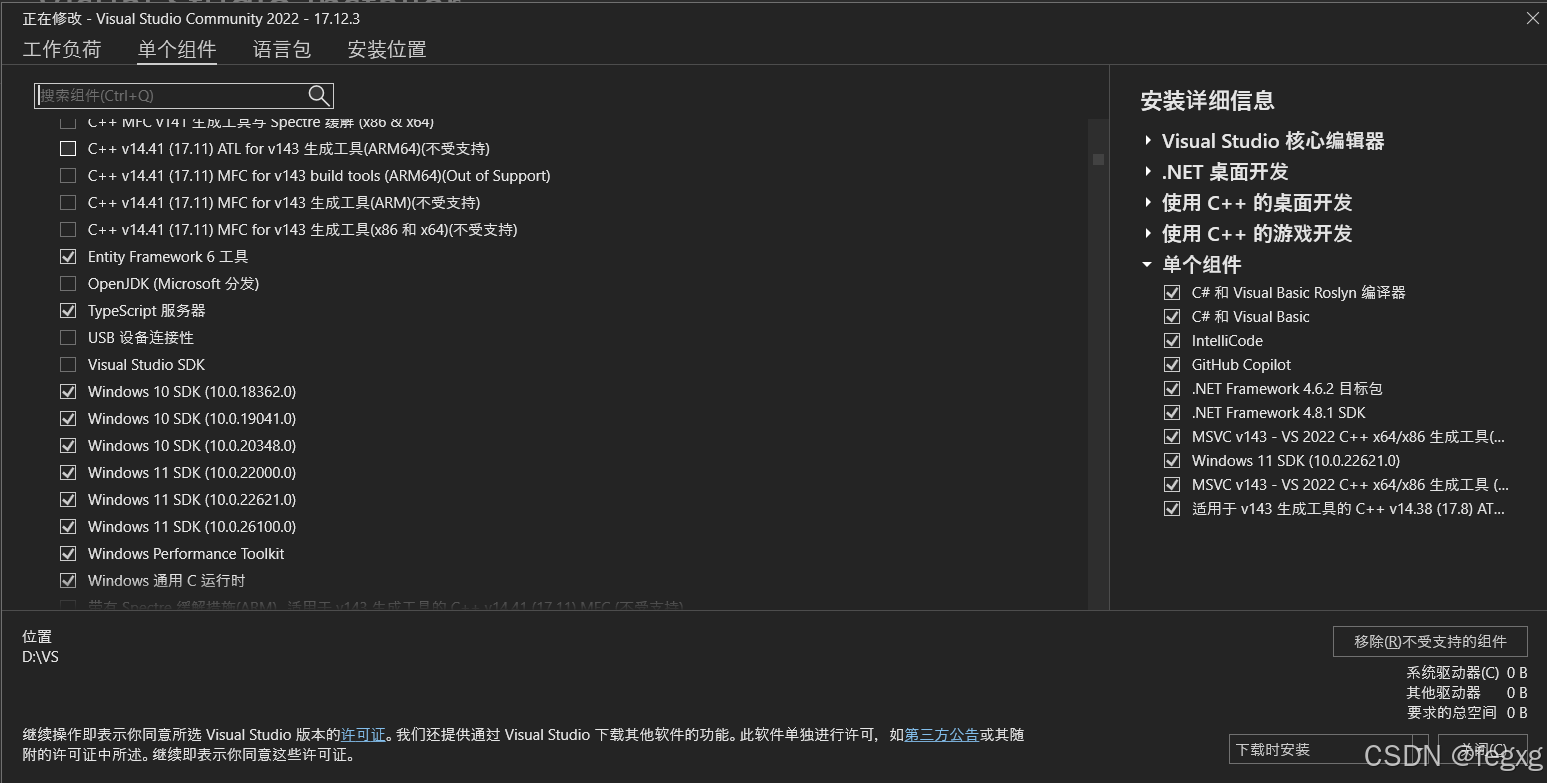This screenshot has width=1547, height=783.
Task: Select the 单个组件 tab
Action: tap(177, 49)
